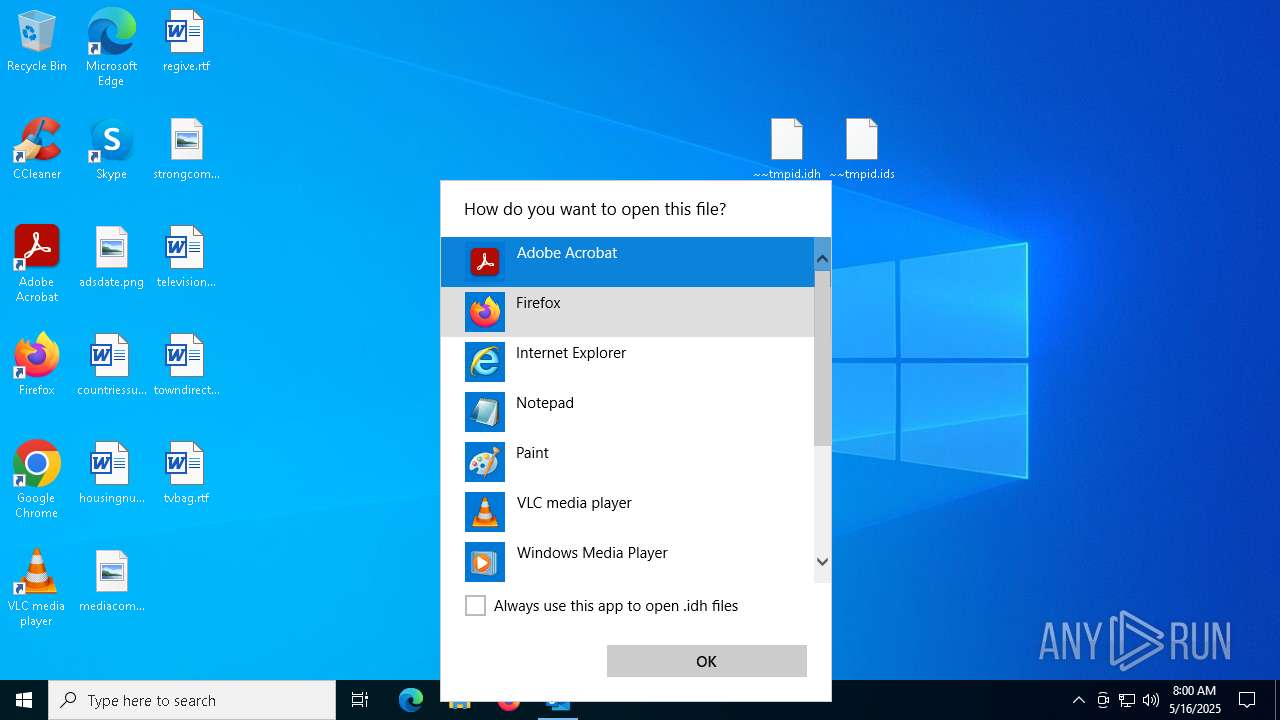
Task: Select the towndirect... Word document
Action: pos(186,366)
